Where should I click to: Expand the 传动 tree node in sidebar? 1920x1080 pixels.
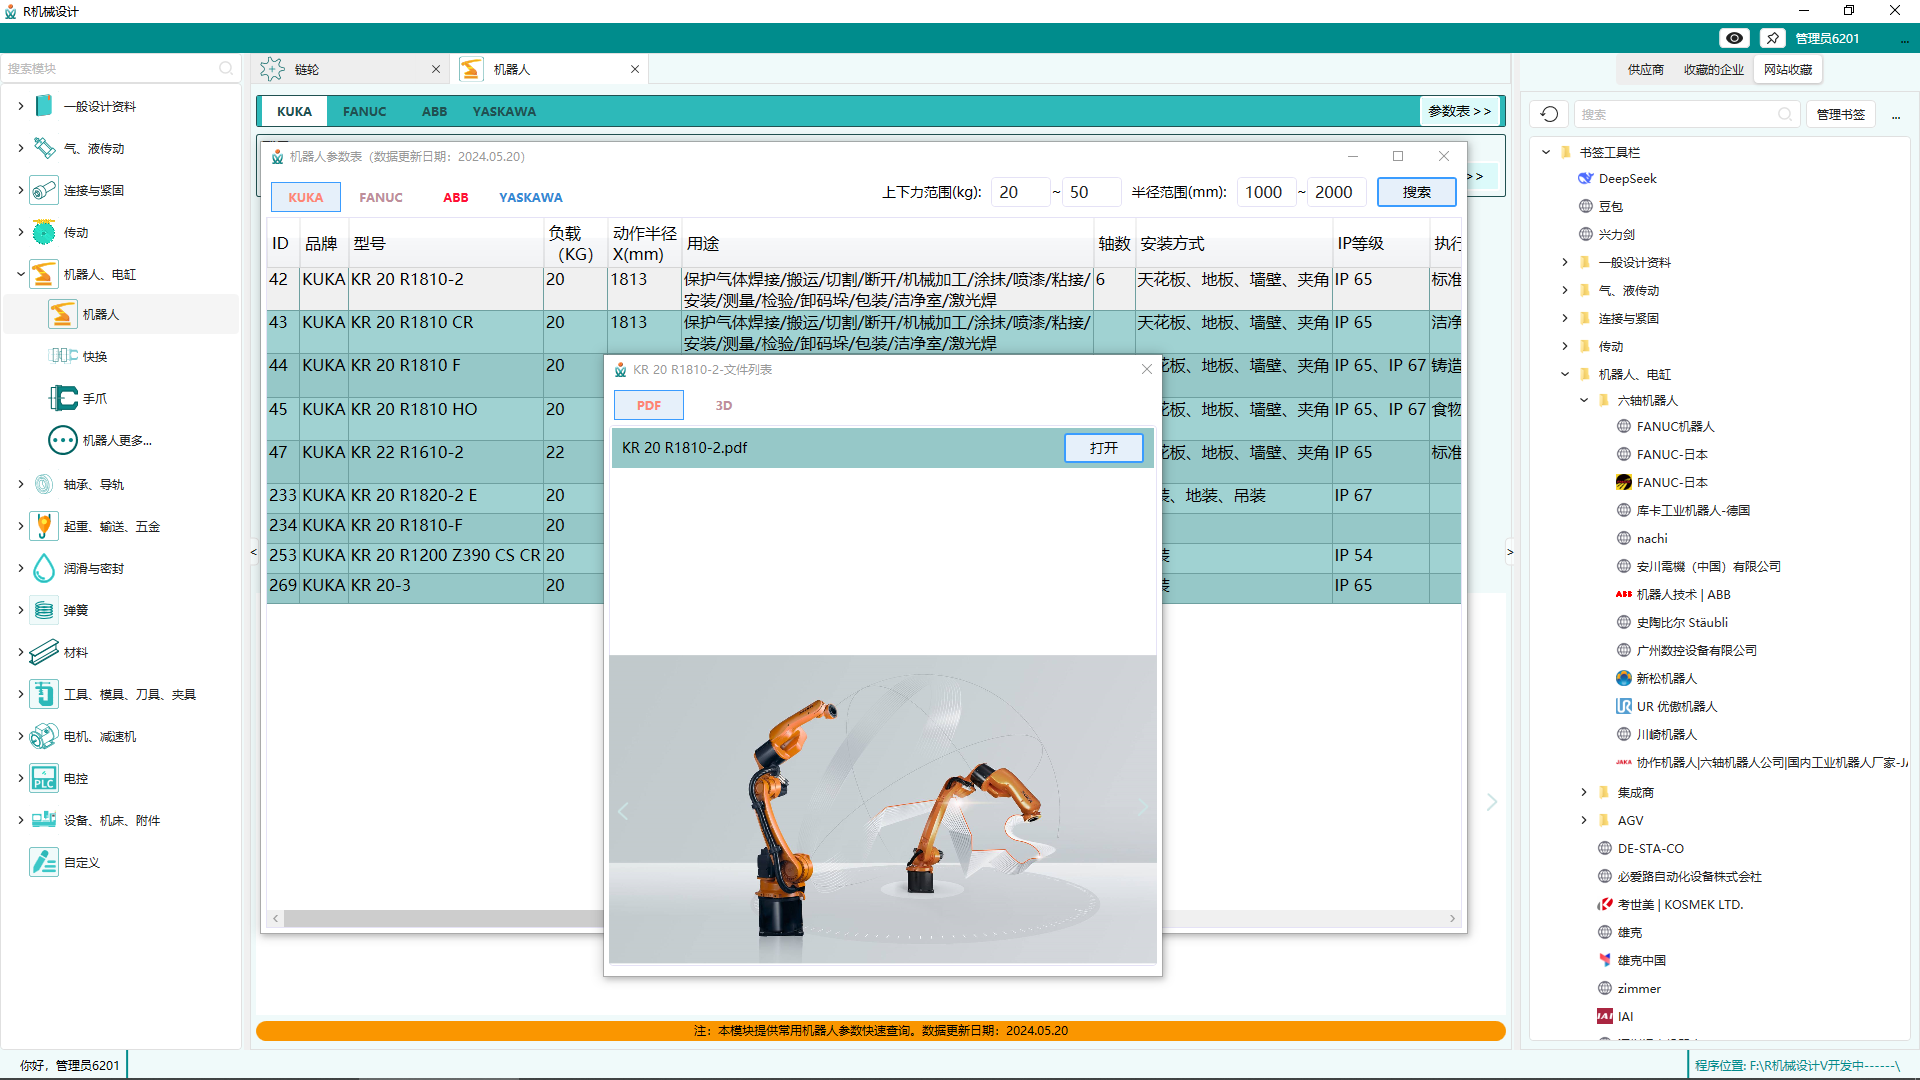[21, 232]
